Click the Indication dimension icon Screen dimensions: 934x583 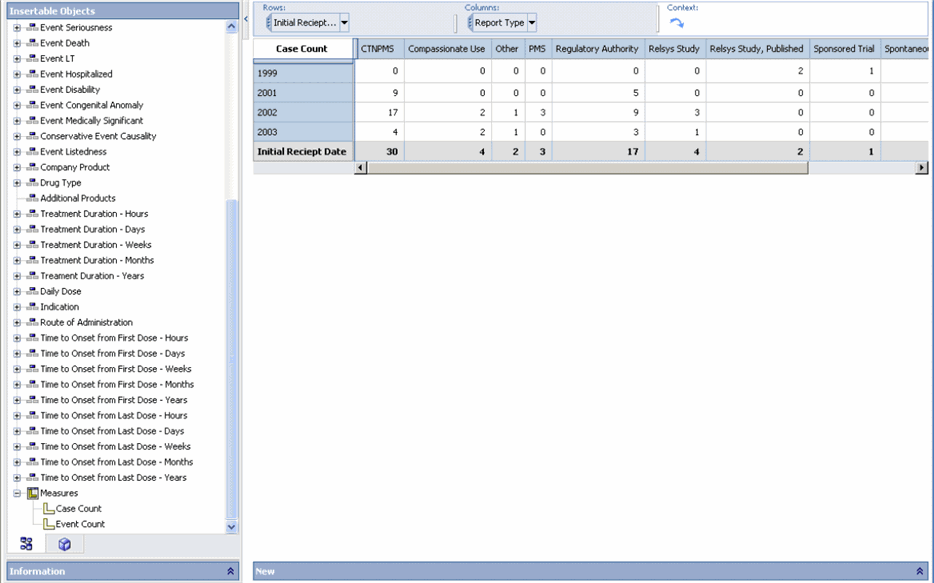tap(32, 307)
